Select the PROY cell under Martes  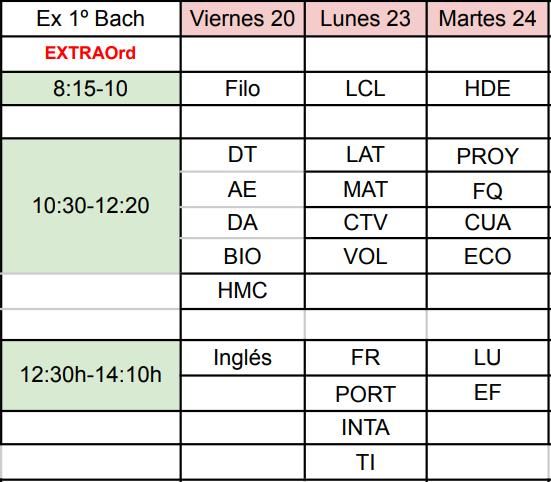(x=488, y=156)
